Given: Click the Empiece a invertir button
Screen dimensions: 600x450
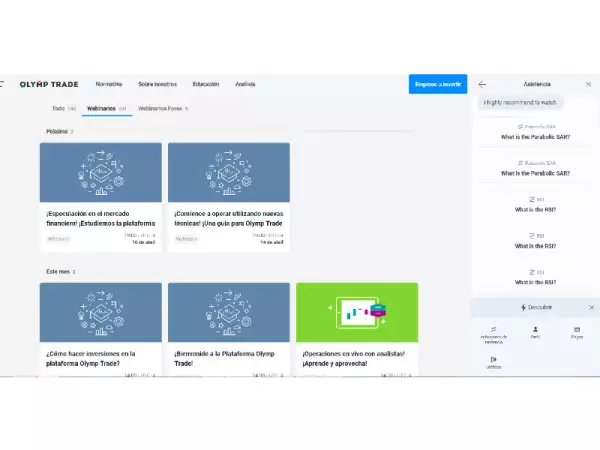Looking at the screenshot, I should [x=438, y=84].
